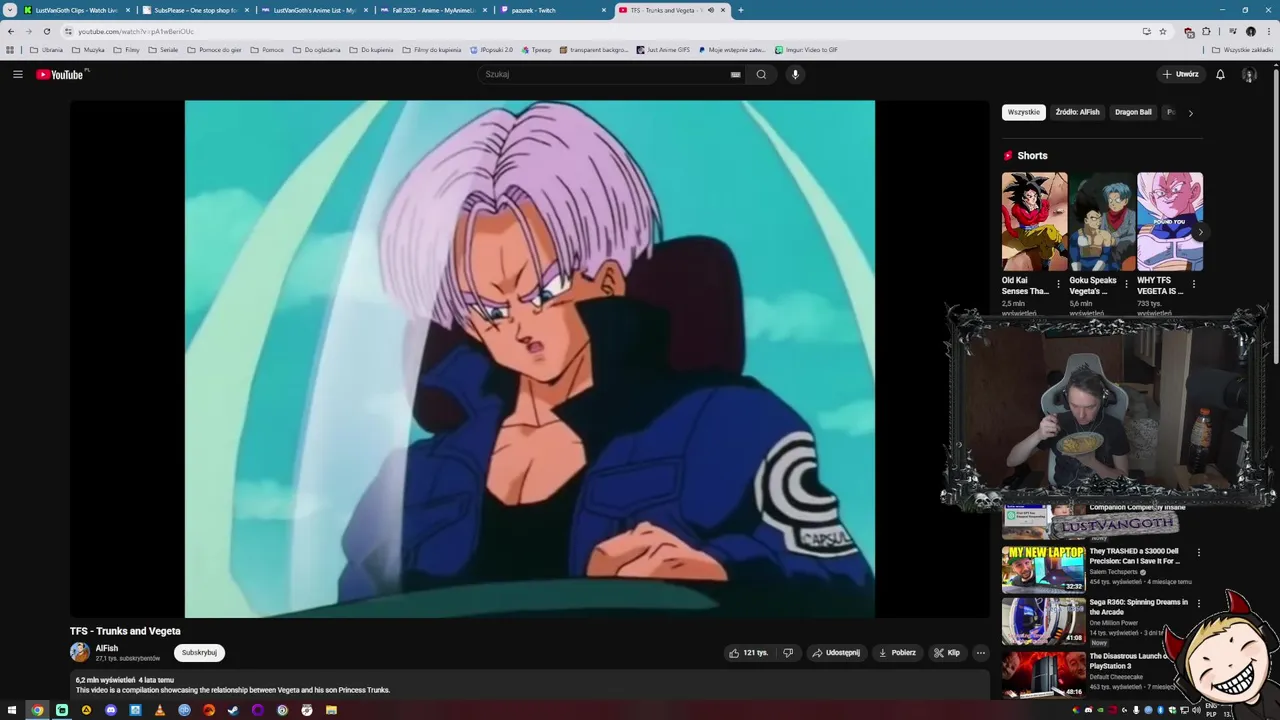Click the address bar URL
The height and width of the screenshot is (720, 1280).
(x=136, y=31)
